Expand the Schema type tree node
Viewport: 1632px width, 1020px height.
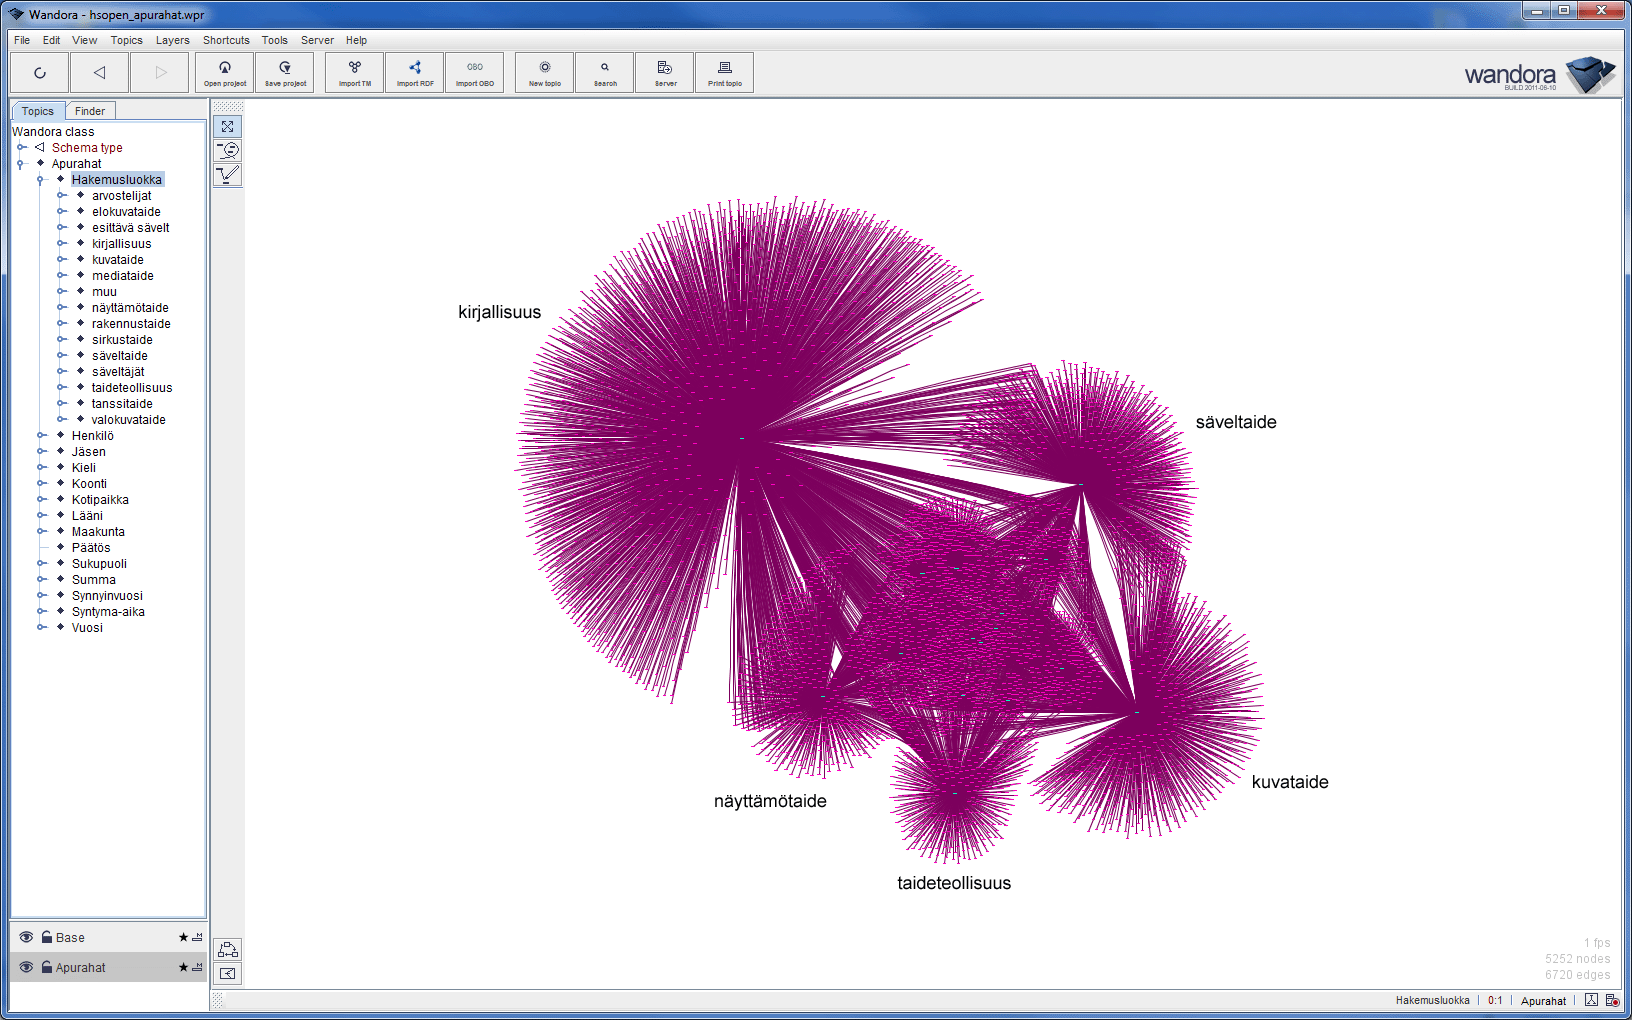[x=21, y=148]
